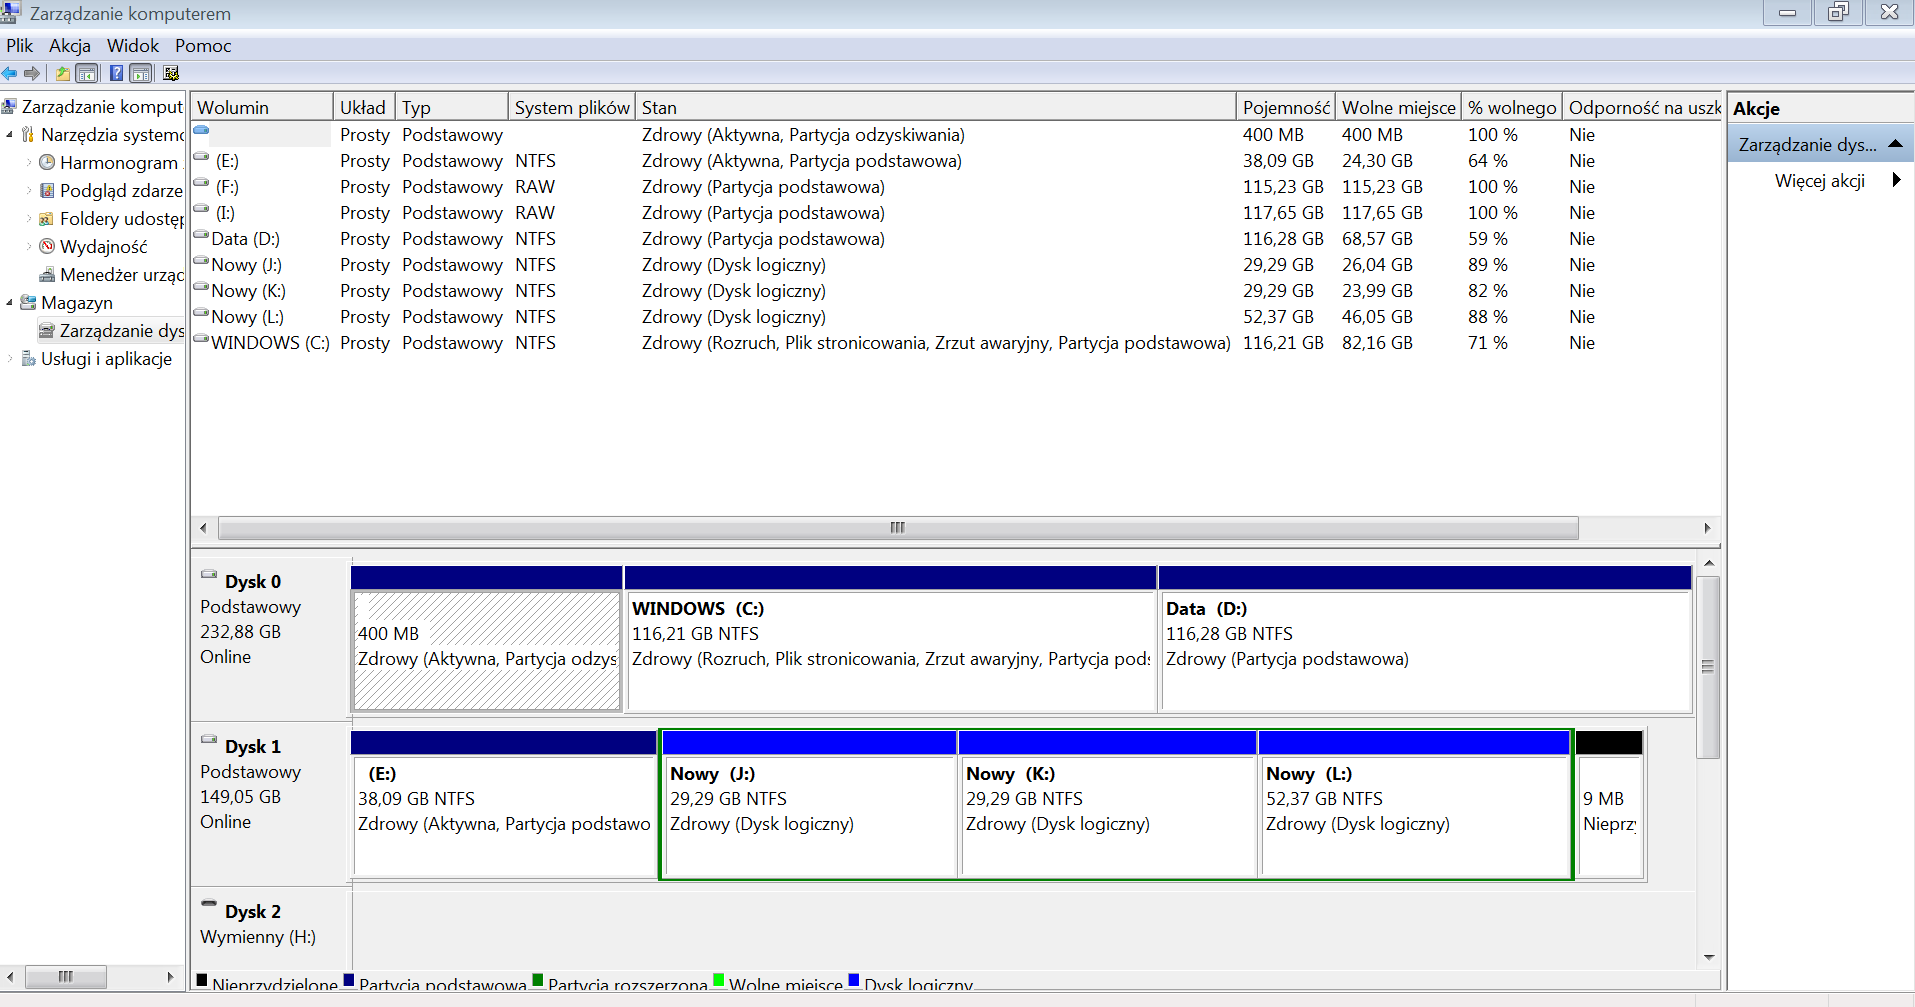The width and height of the screenshot is (1915, 1007).
Task: Select the WINDOWS (C:) partition block on Dysk 0
Action: [x=890, y=639]
